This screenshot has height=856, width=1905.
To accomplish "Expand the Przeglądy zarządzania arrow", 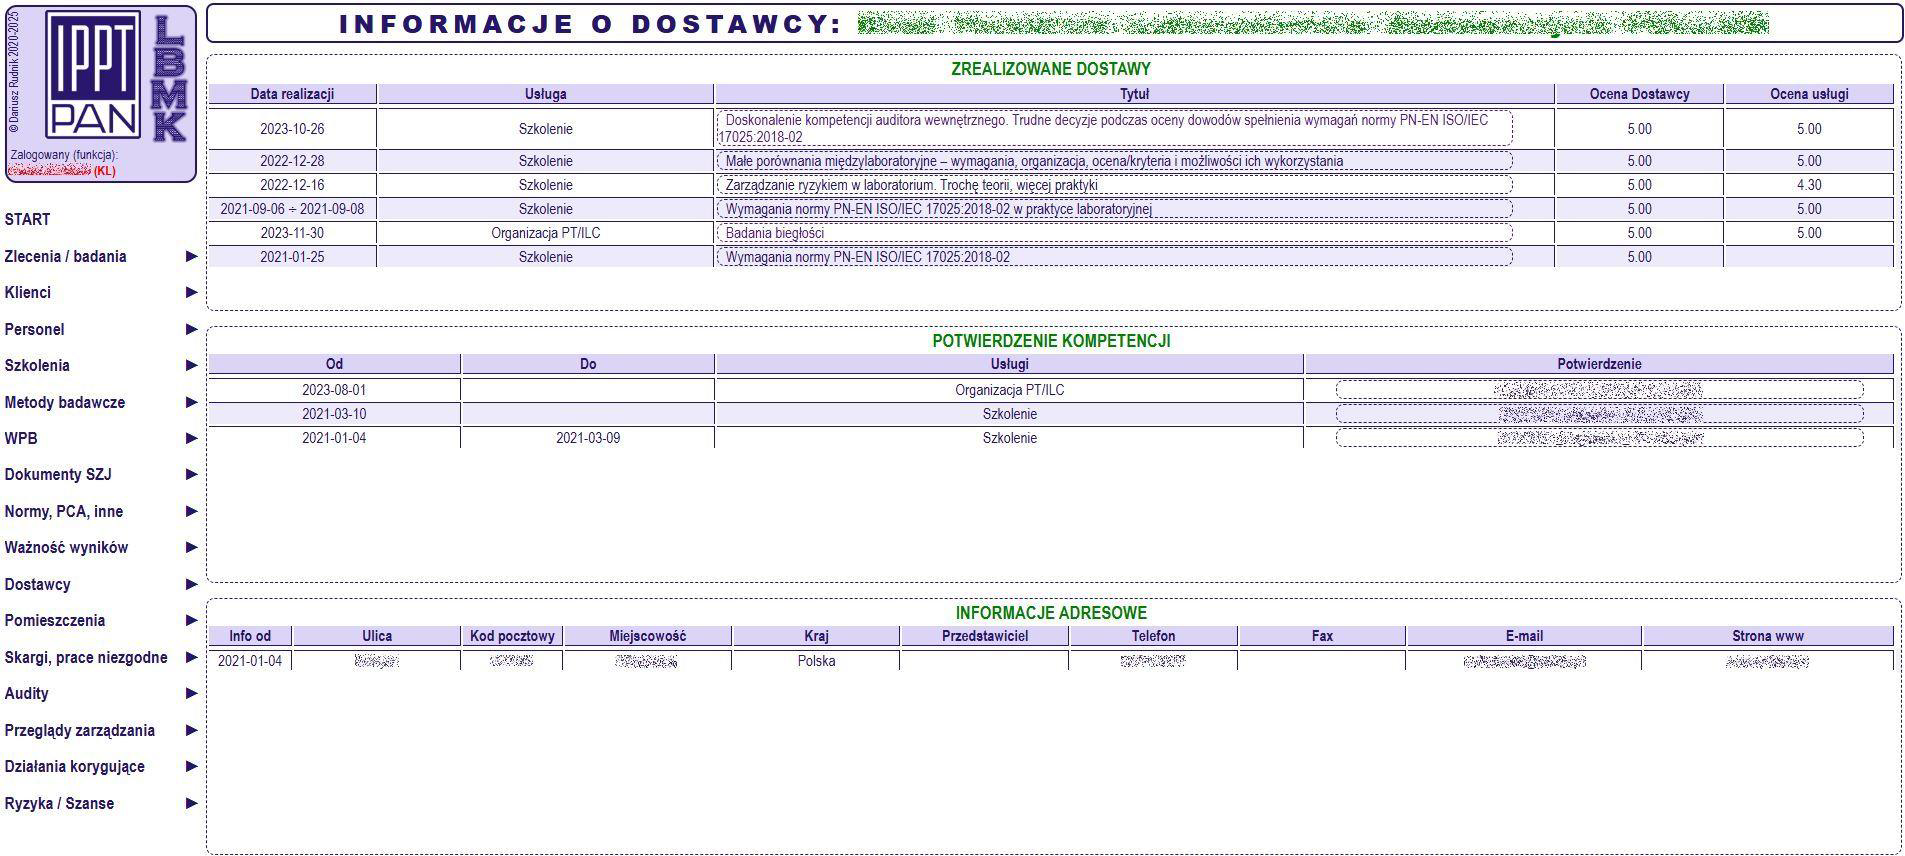I will coord(191,731).
